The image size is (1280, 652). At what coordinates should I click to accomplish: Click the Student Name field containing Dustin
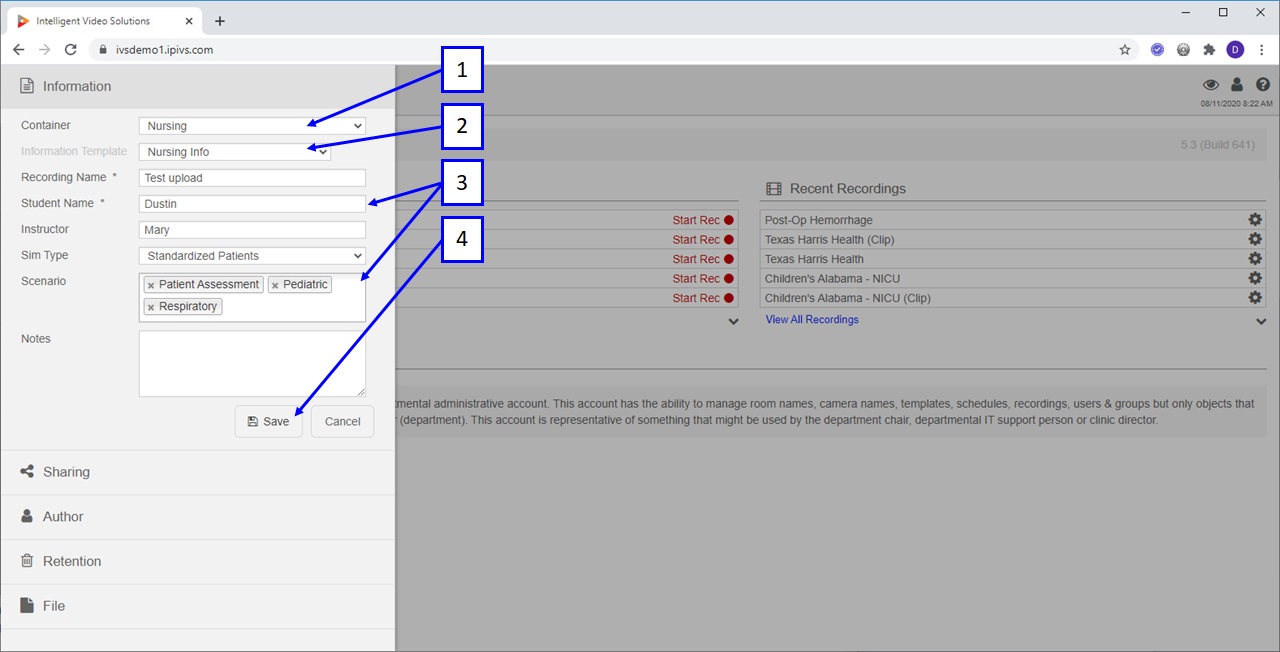pyautogui.click(x=252, y=204)
